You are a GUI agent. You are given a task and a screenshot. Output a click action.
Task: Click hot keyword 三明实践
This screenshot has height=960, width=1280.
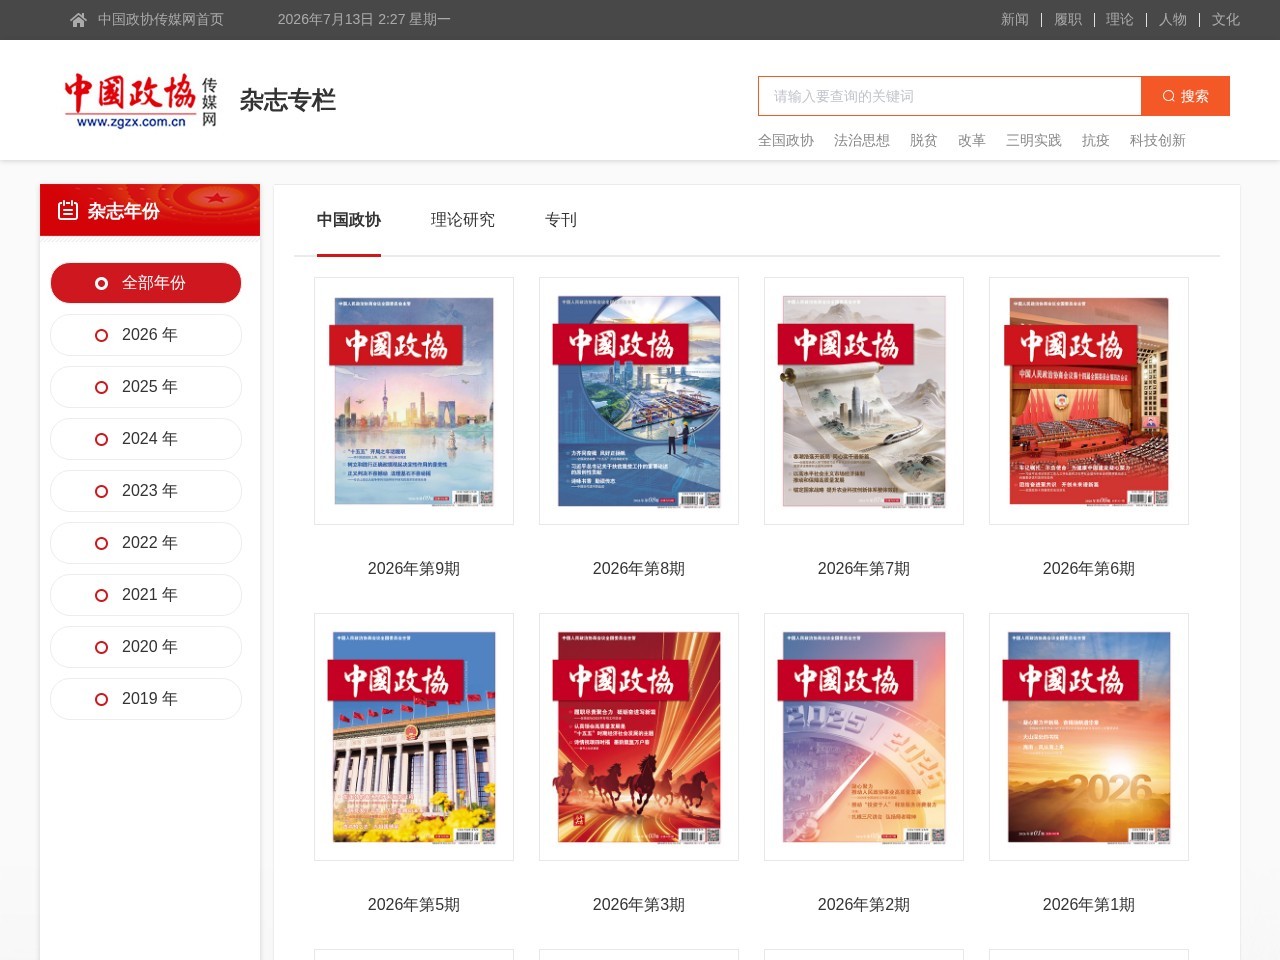1034,140
